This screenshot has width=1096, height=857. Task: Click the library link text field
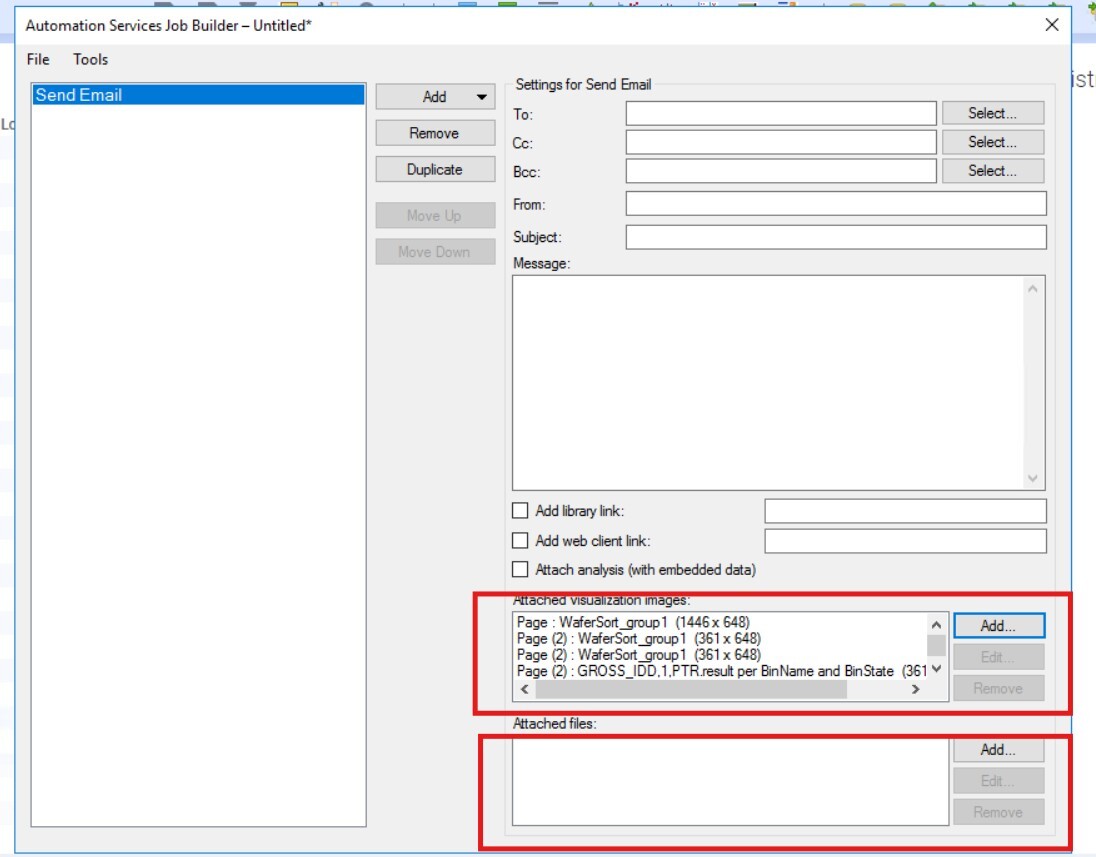(x=905, y=511)
